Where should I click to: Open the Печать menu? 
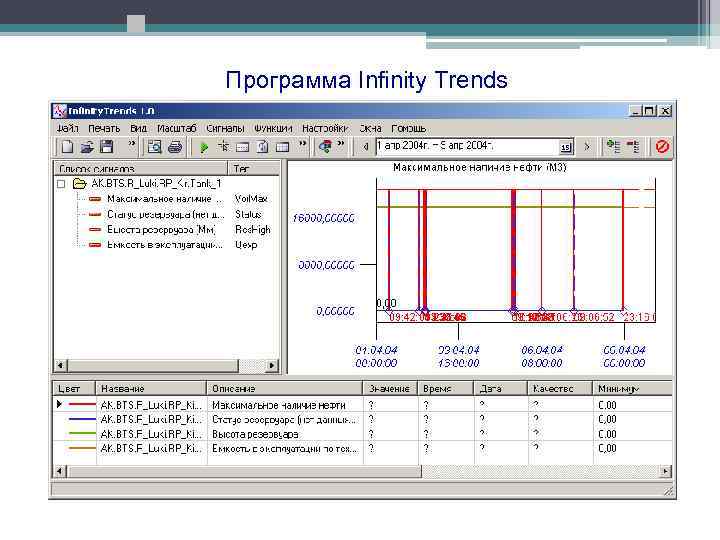coord(104,129)
